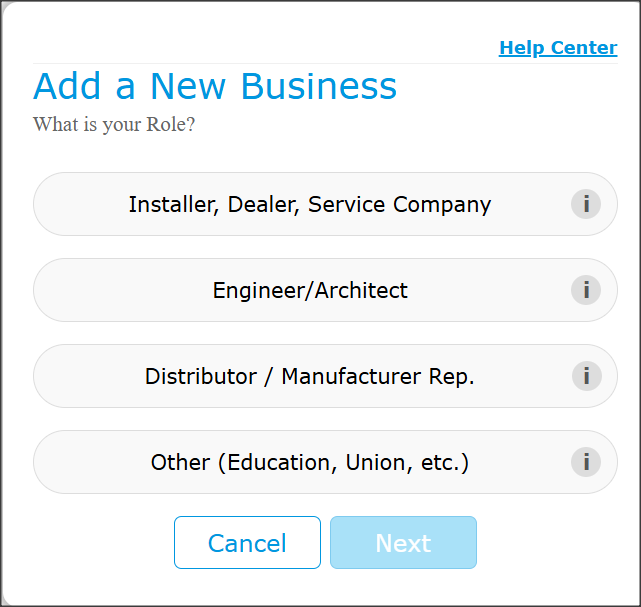
Task: View details about the Engineer/Architect role type
Action: (585, 290)
